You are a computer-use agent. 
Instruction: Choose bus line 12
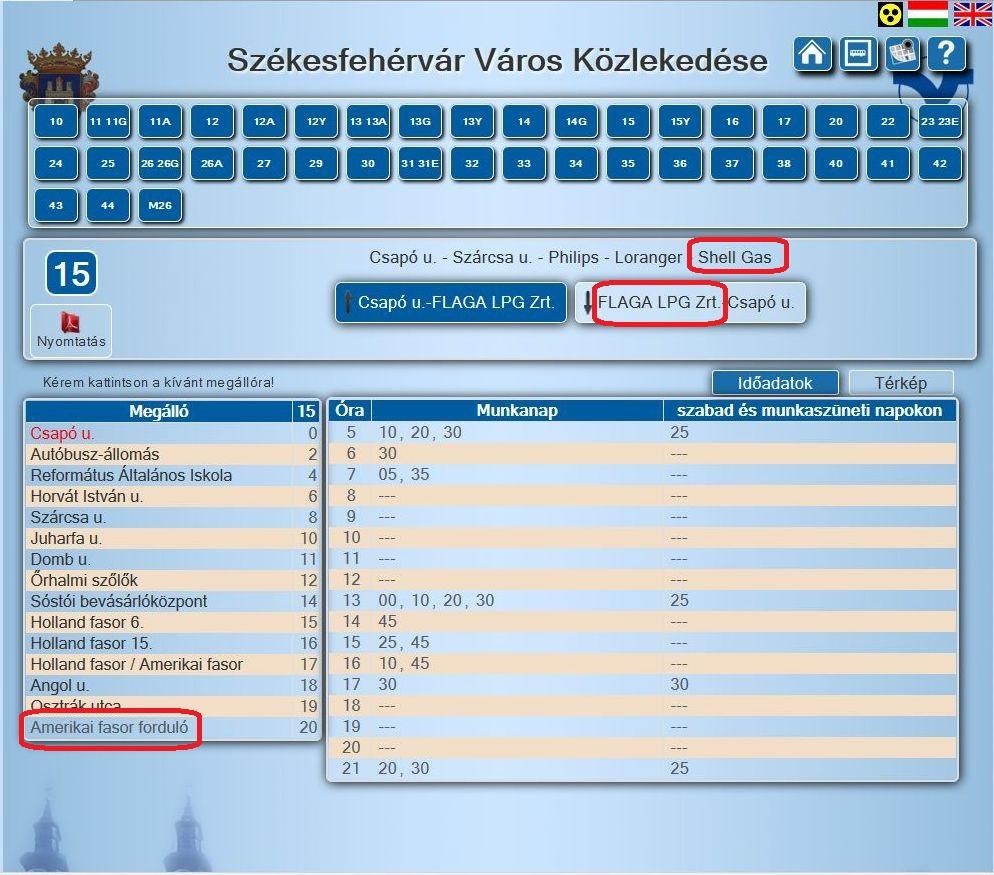click(x=212, y=121)
